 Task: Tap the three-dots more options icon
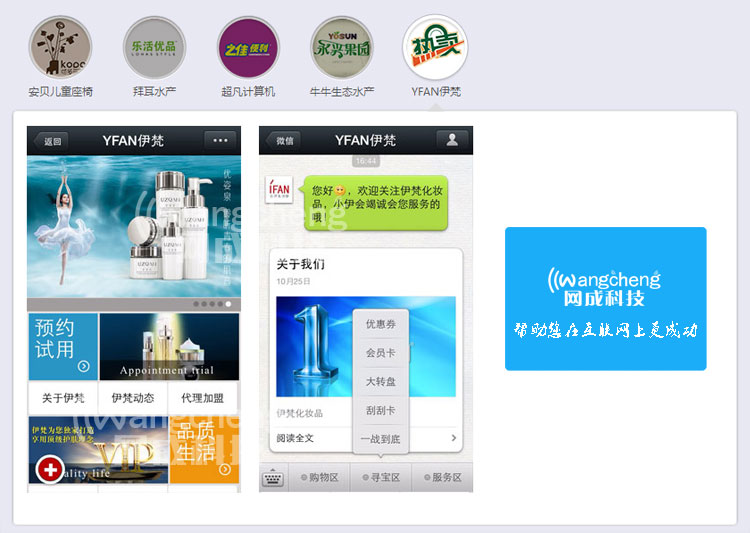pyautogui.click(x=221, y=141)
